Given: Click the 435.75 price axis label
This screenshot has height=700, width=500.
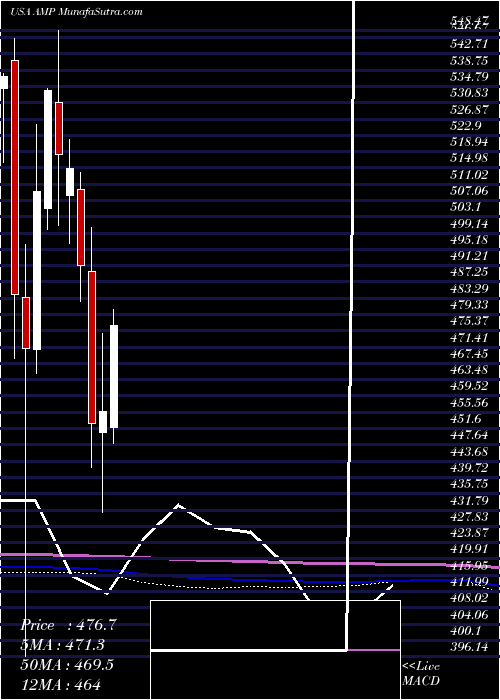Looking at the screenshot, I should point(470,485).
